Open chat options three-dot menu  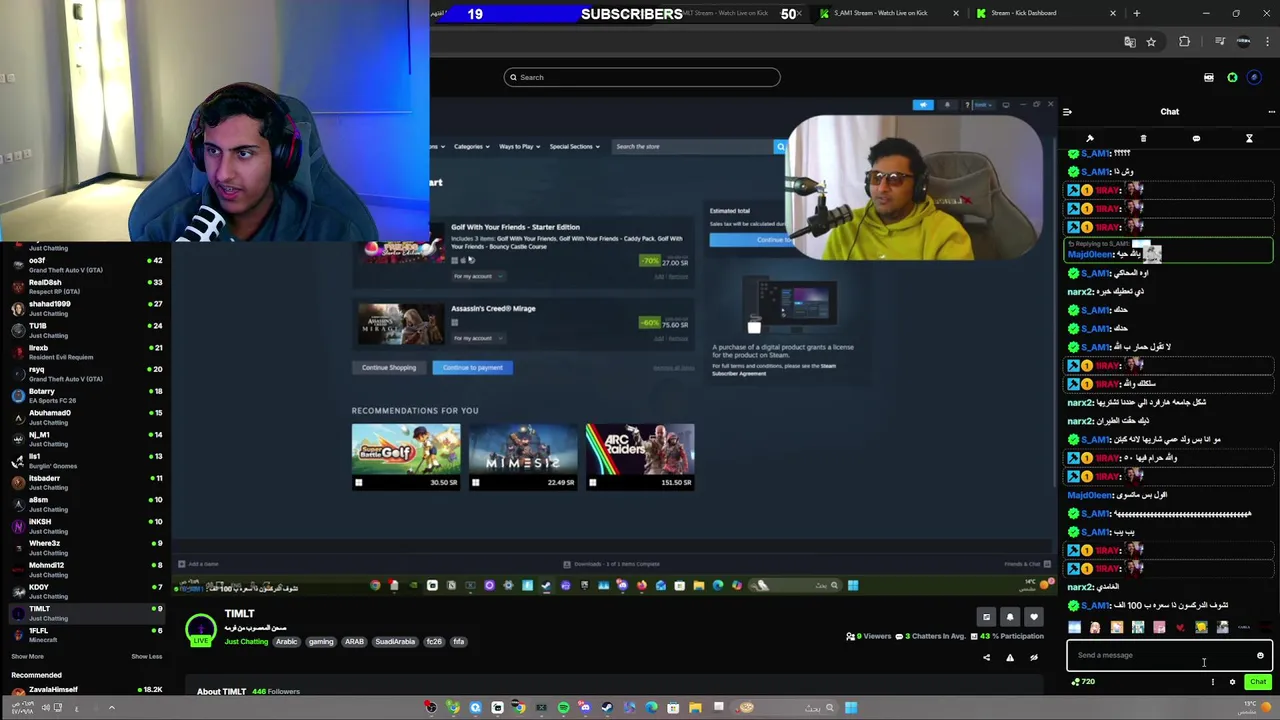[x=1271, y=112]
